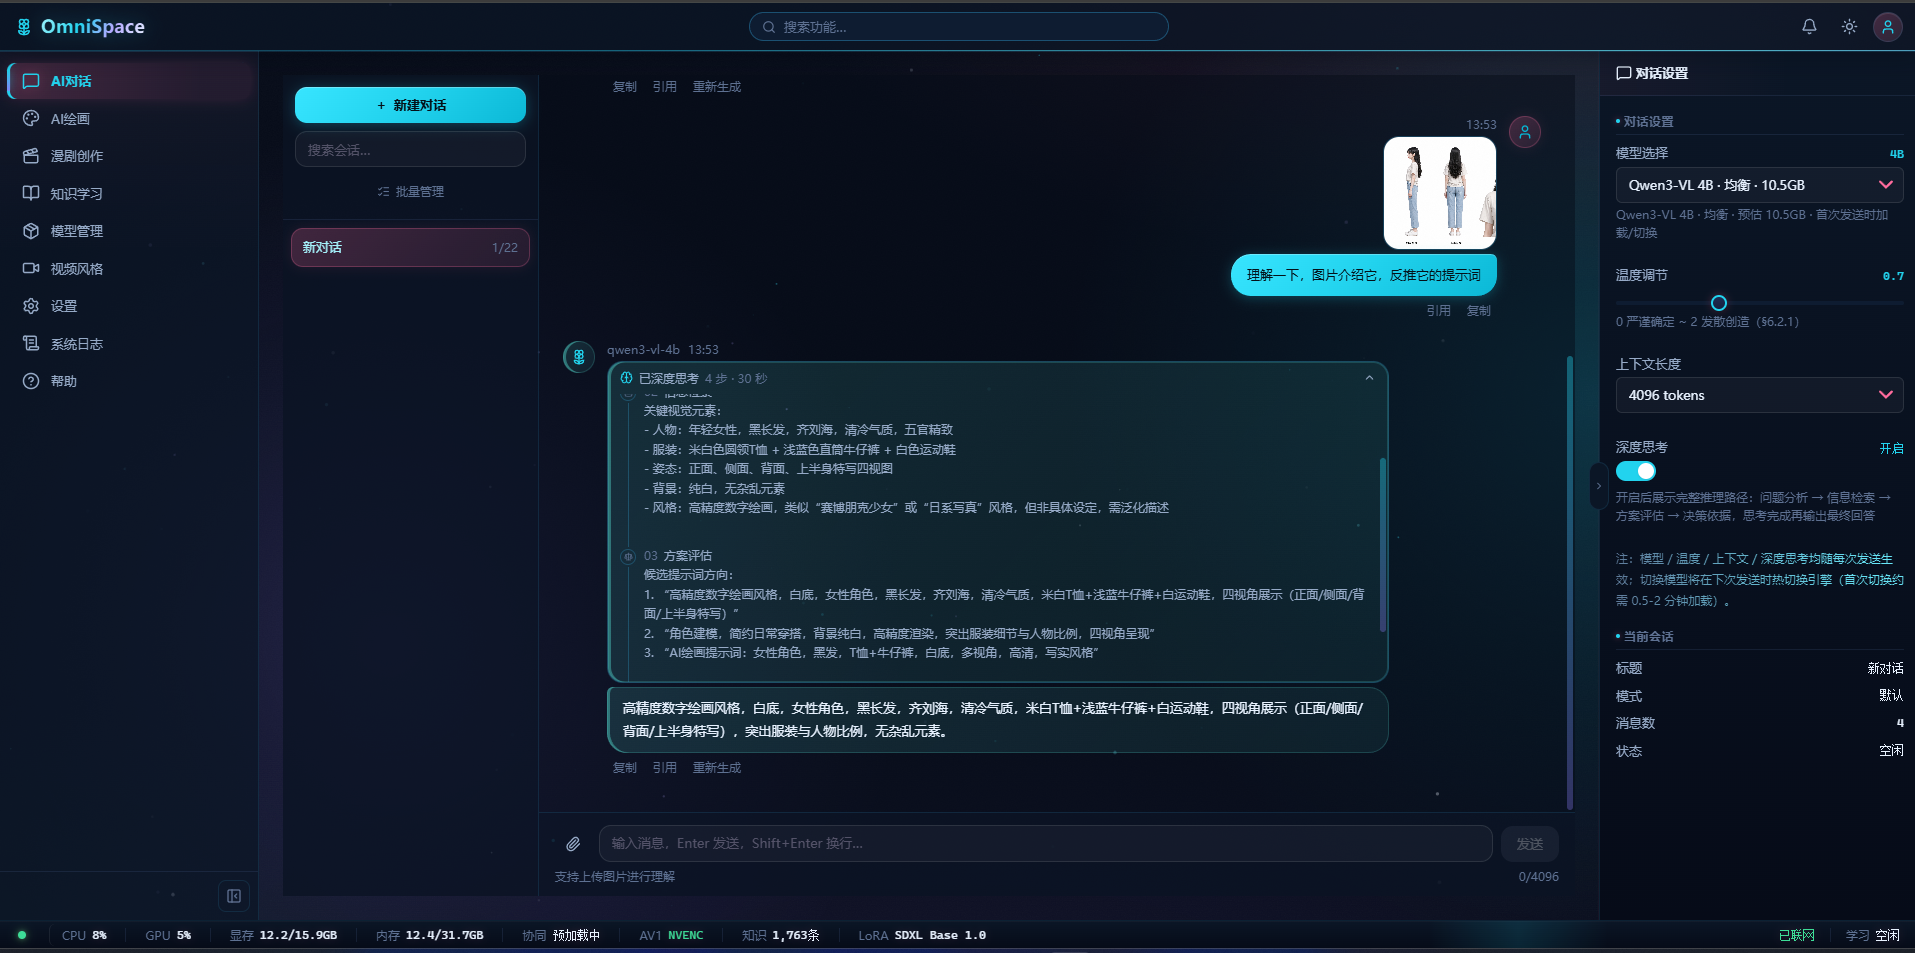Select the 新对话 1/22 conversation
The image size is (1915, 953).
pos(410,248)
